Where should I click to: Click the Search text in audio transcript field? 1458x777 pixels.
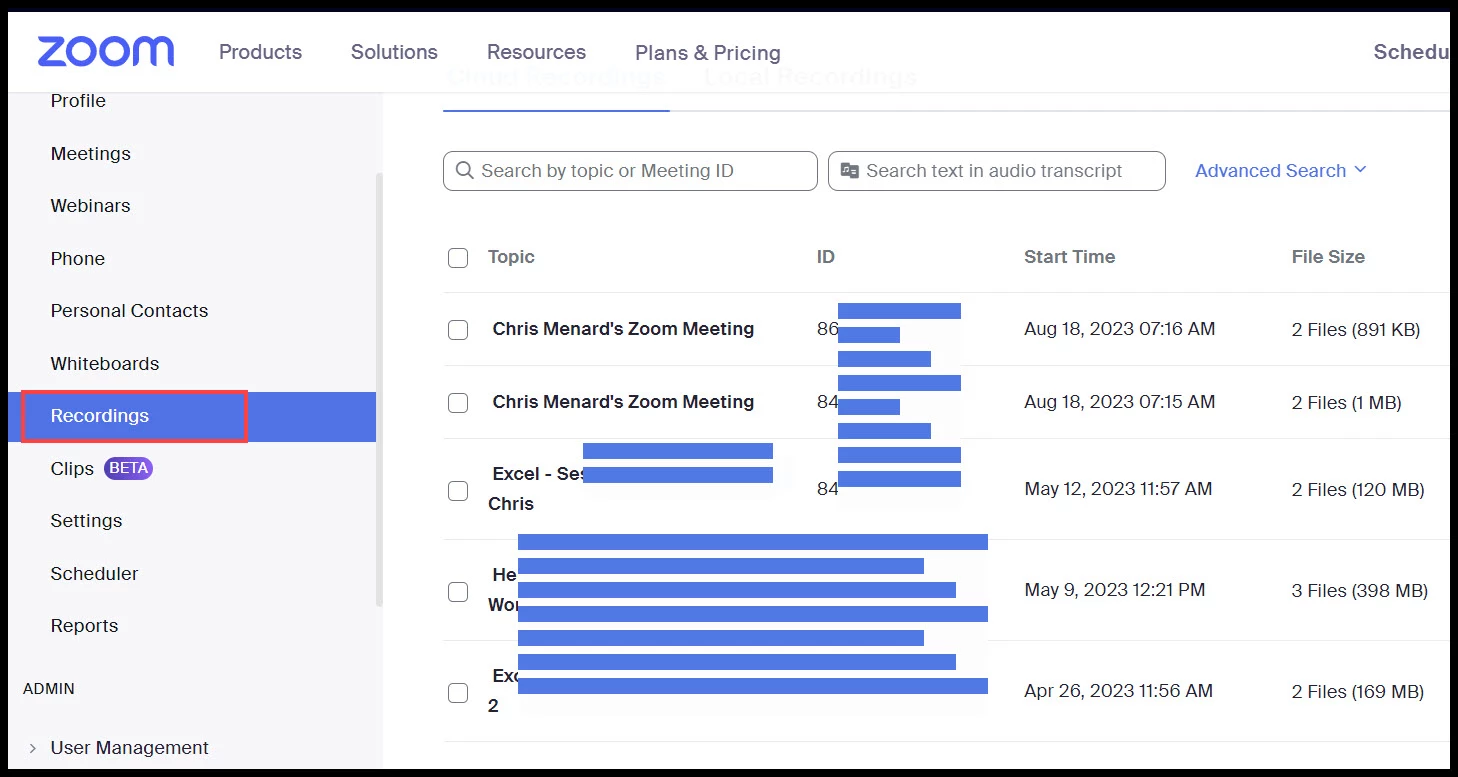(x=997, y=171)
